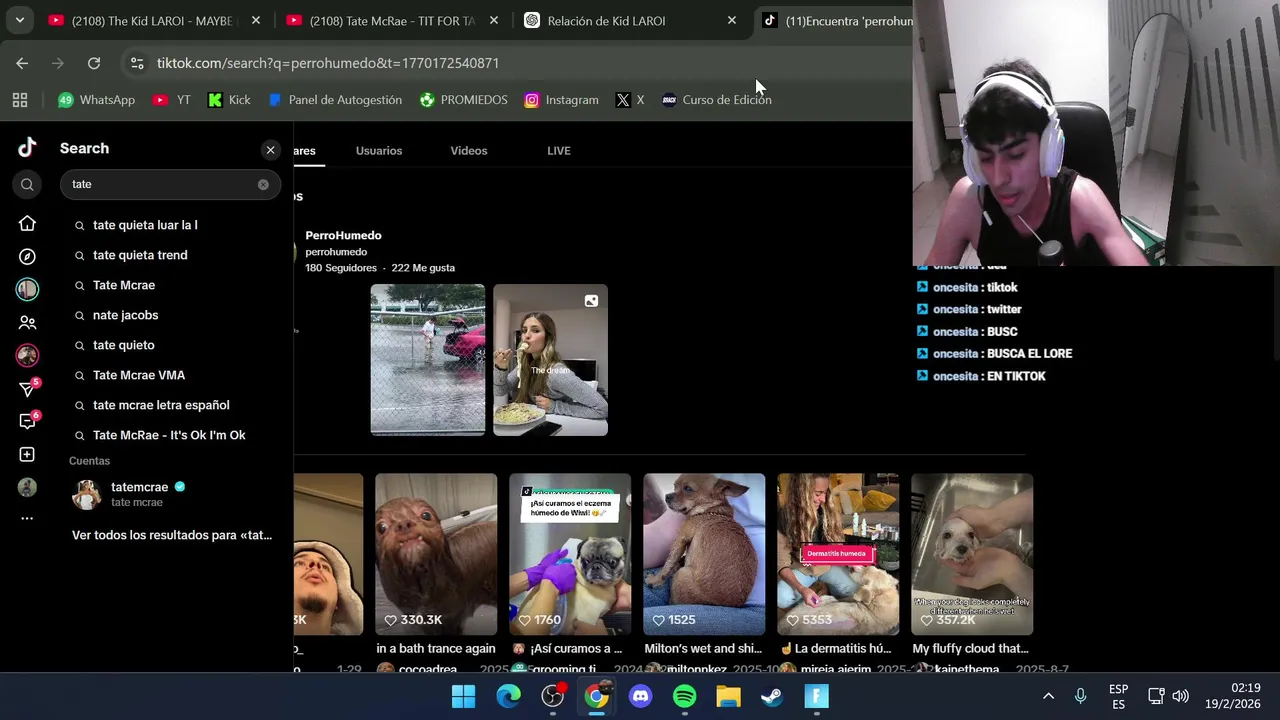Click the TikTok logo icon in the sidebar

pos(27,148)
